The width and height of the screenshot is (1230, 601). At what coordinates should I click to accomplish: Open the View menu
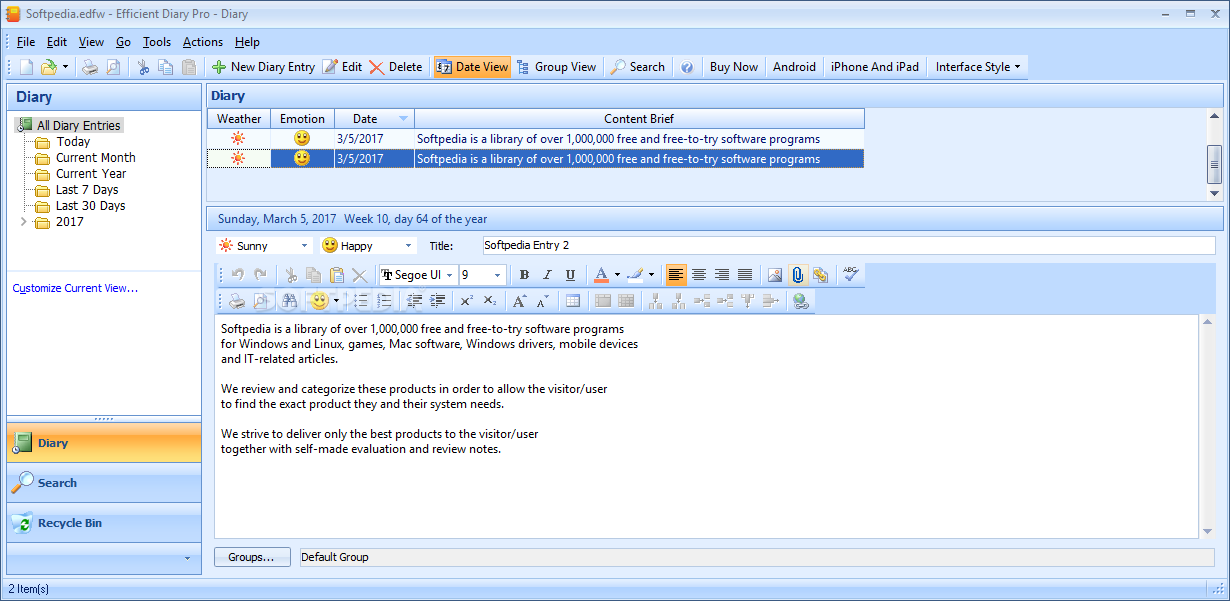click(91, 42)
